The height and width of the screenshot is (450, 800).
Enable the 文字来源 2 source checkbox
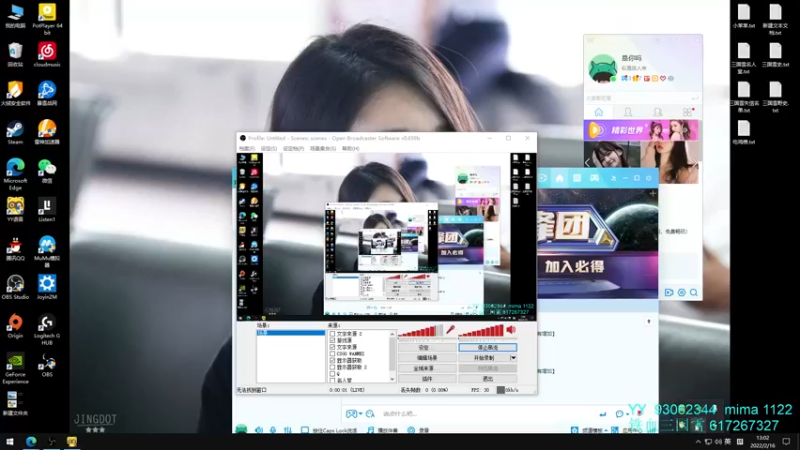332,334
